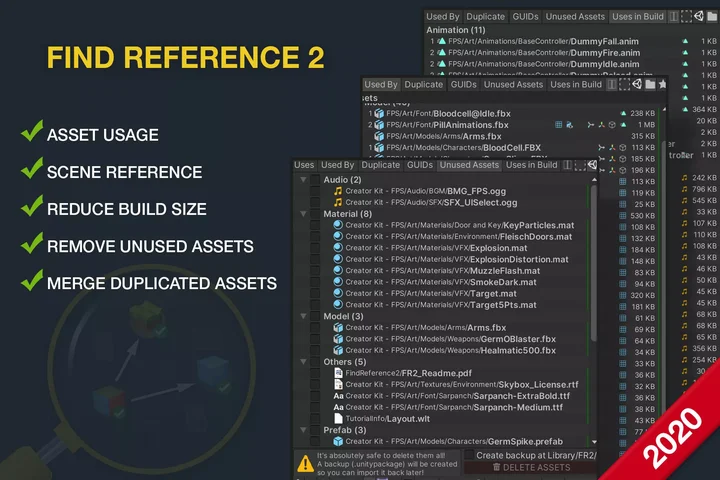Click the RTF document icon beside Skybox_License.rtf
Viewport: 720px width, 480px height.
pos(338,384)
